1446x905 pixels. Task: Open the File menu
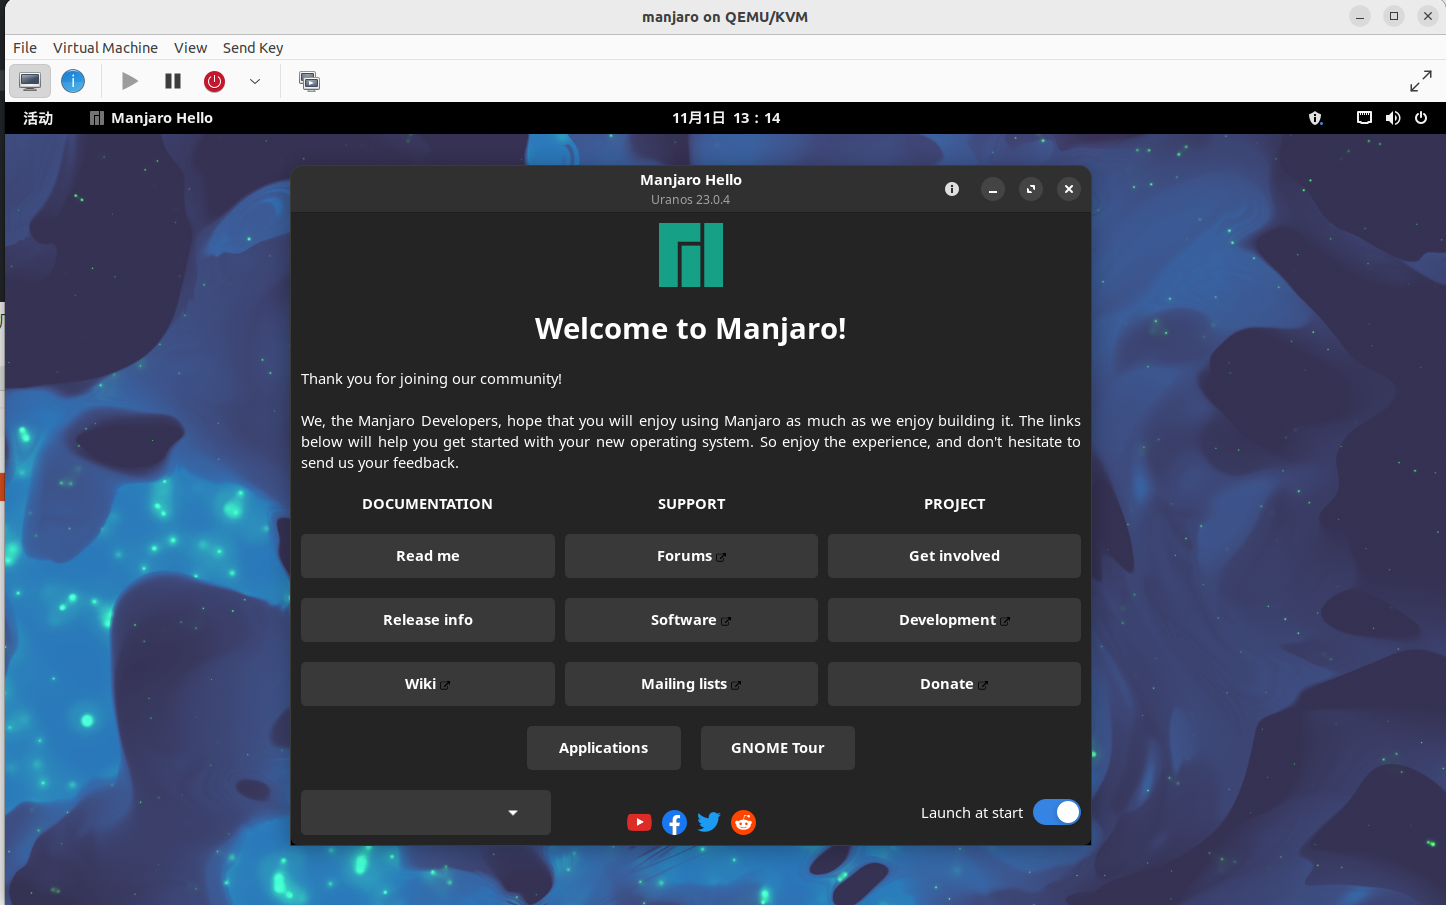(x=25, y=47)
